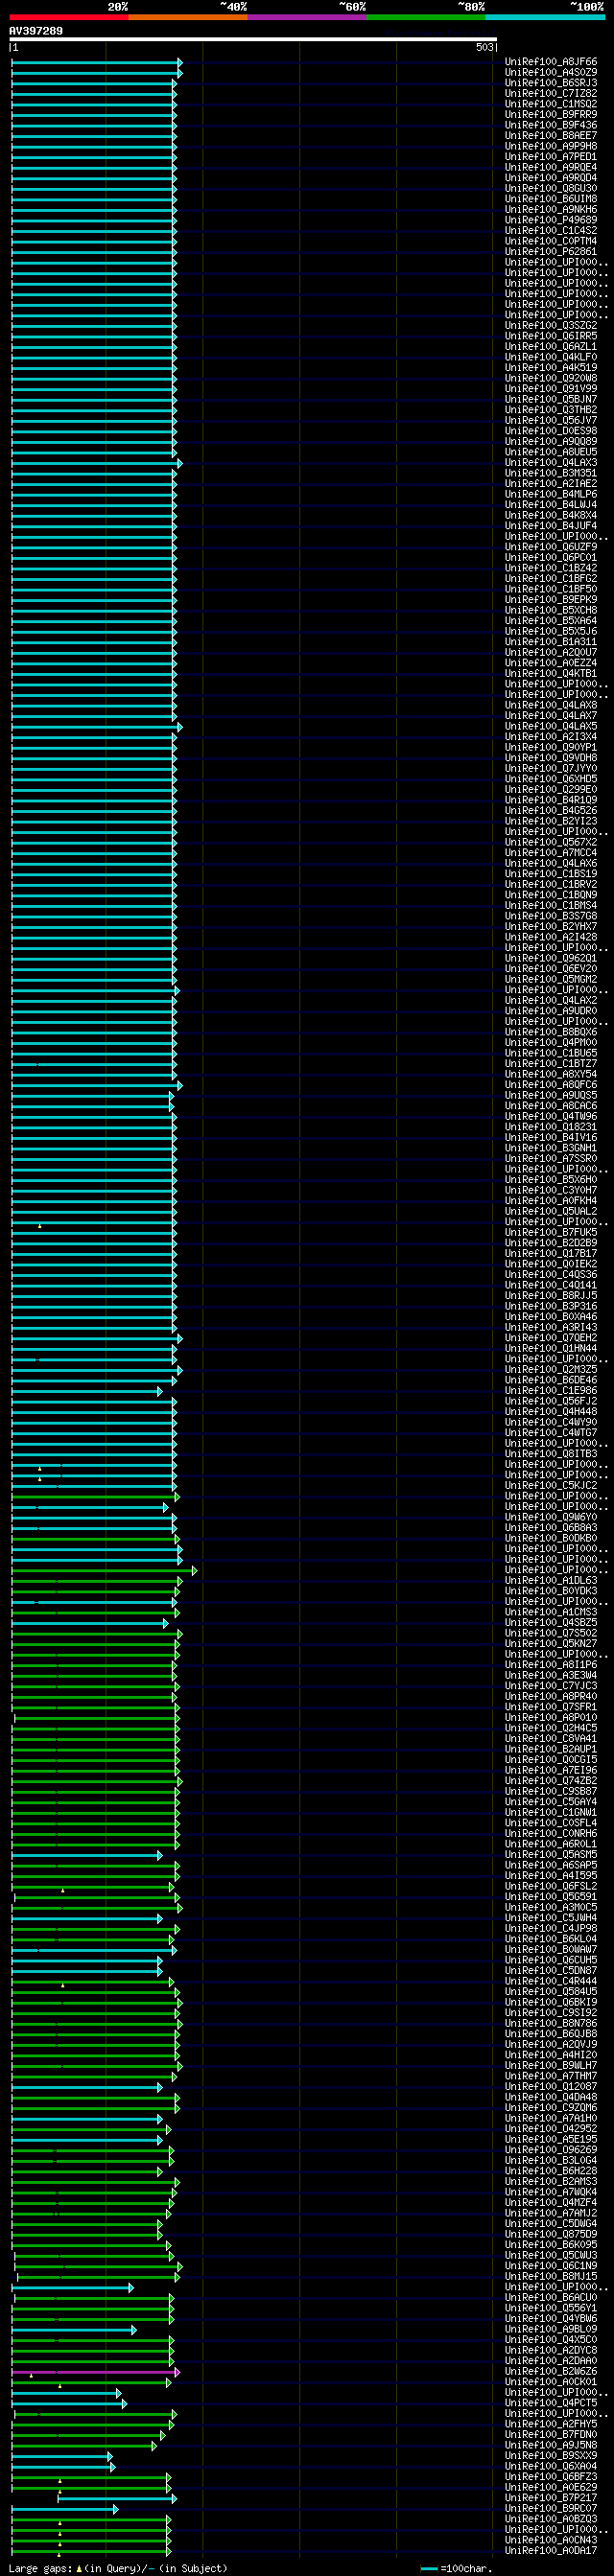Select hit label UniRef100_Q1HN44
This screenshot has height=2576, width=614.
[x=551, y=1348]
